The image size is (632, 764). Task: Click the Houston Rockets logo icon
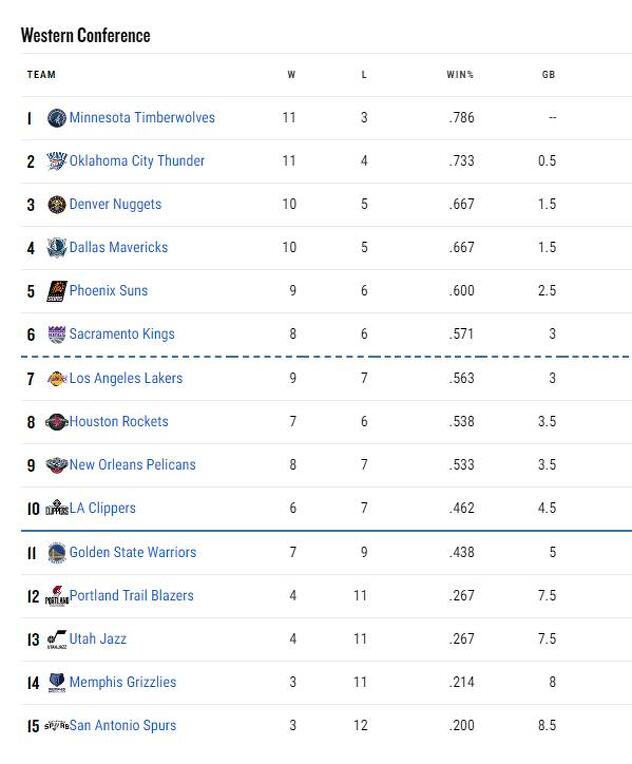click(x=57, y=422)
